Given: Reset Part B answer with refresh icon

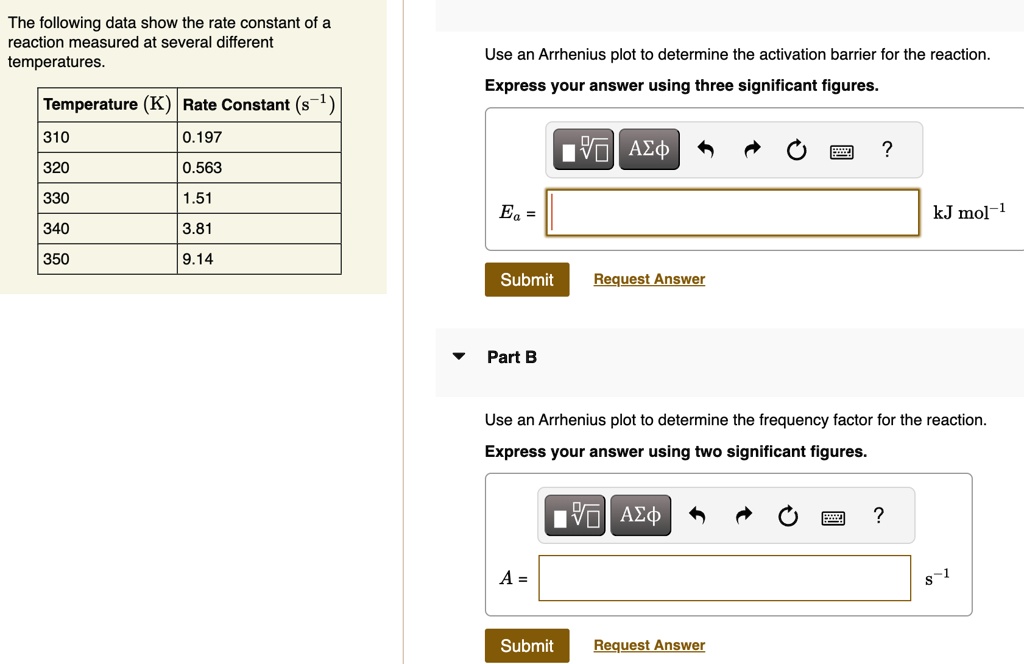Looking at the screenshot, I should 788,517.
